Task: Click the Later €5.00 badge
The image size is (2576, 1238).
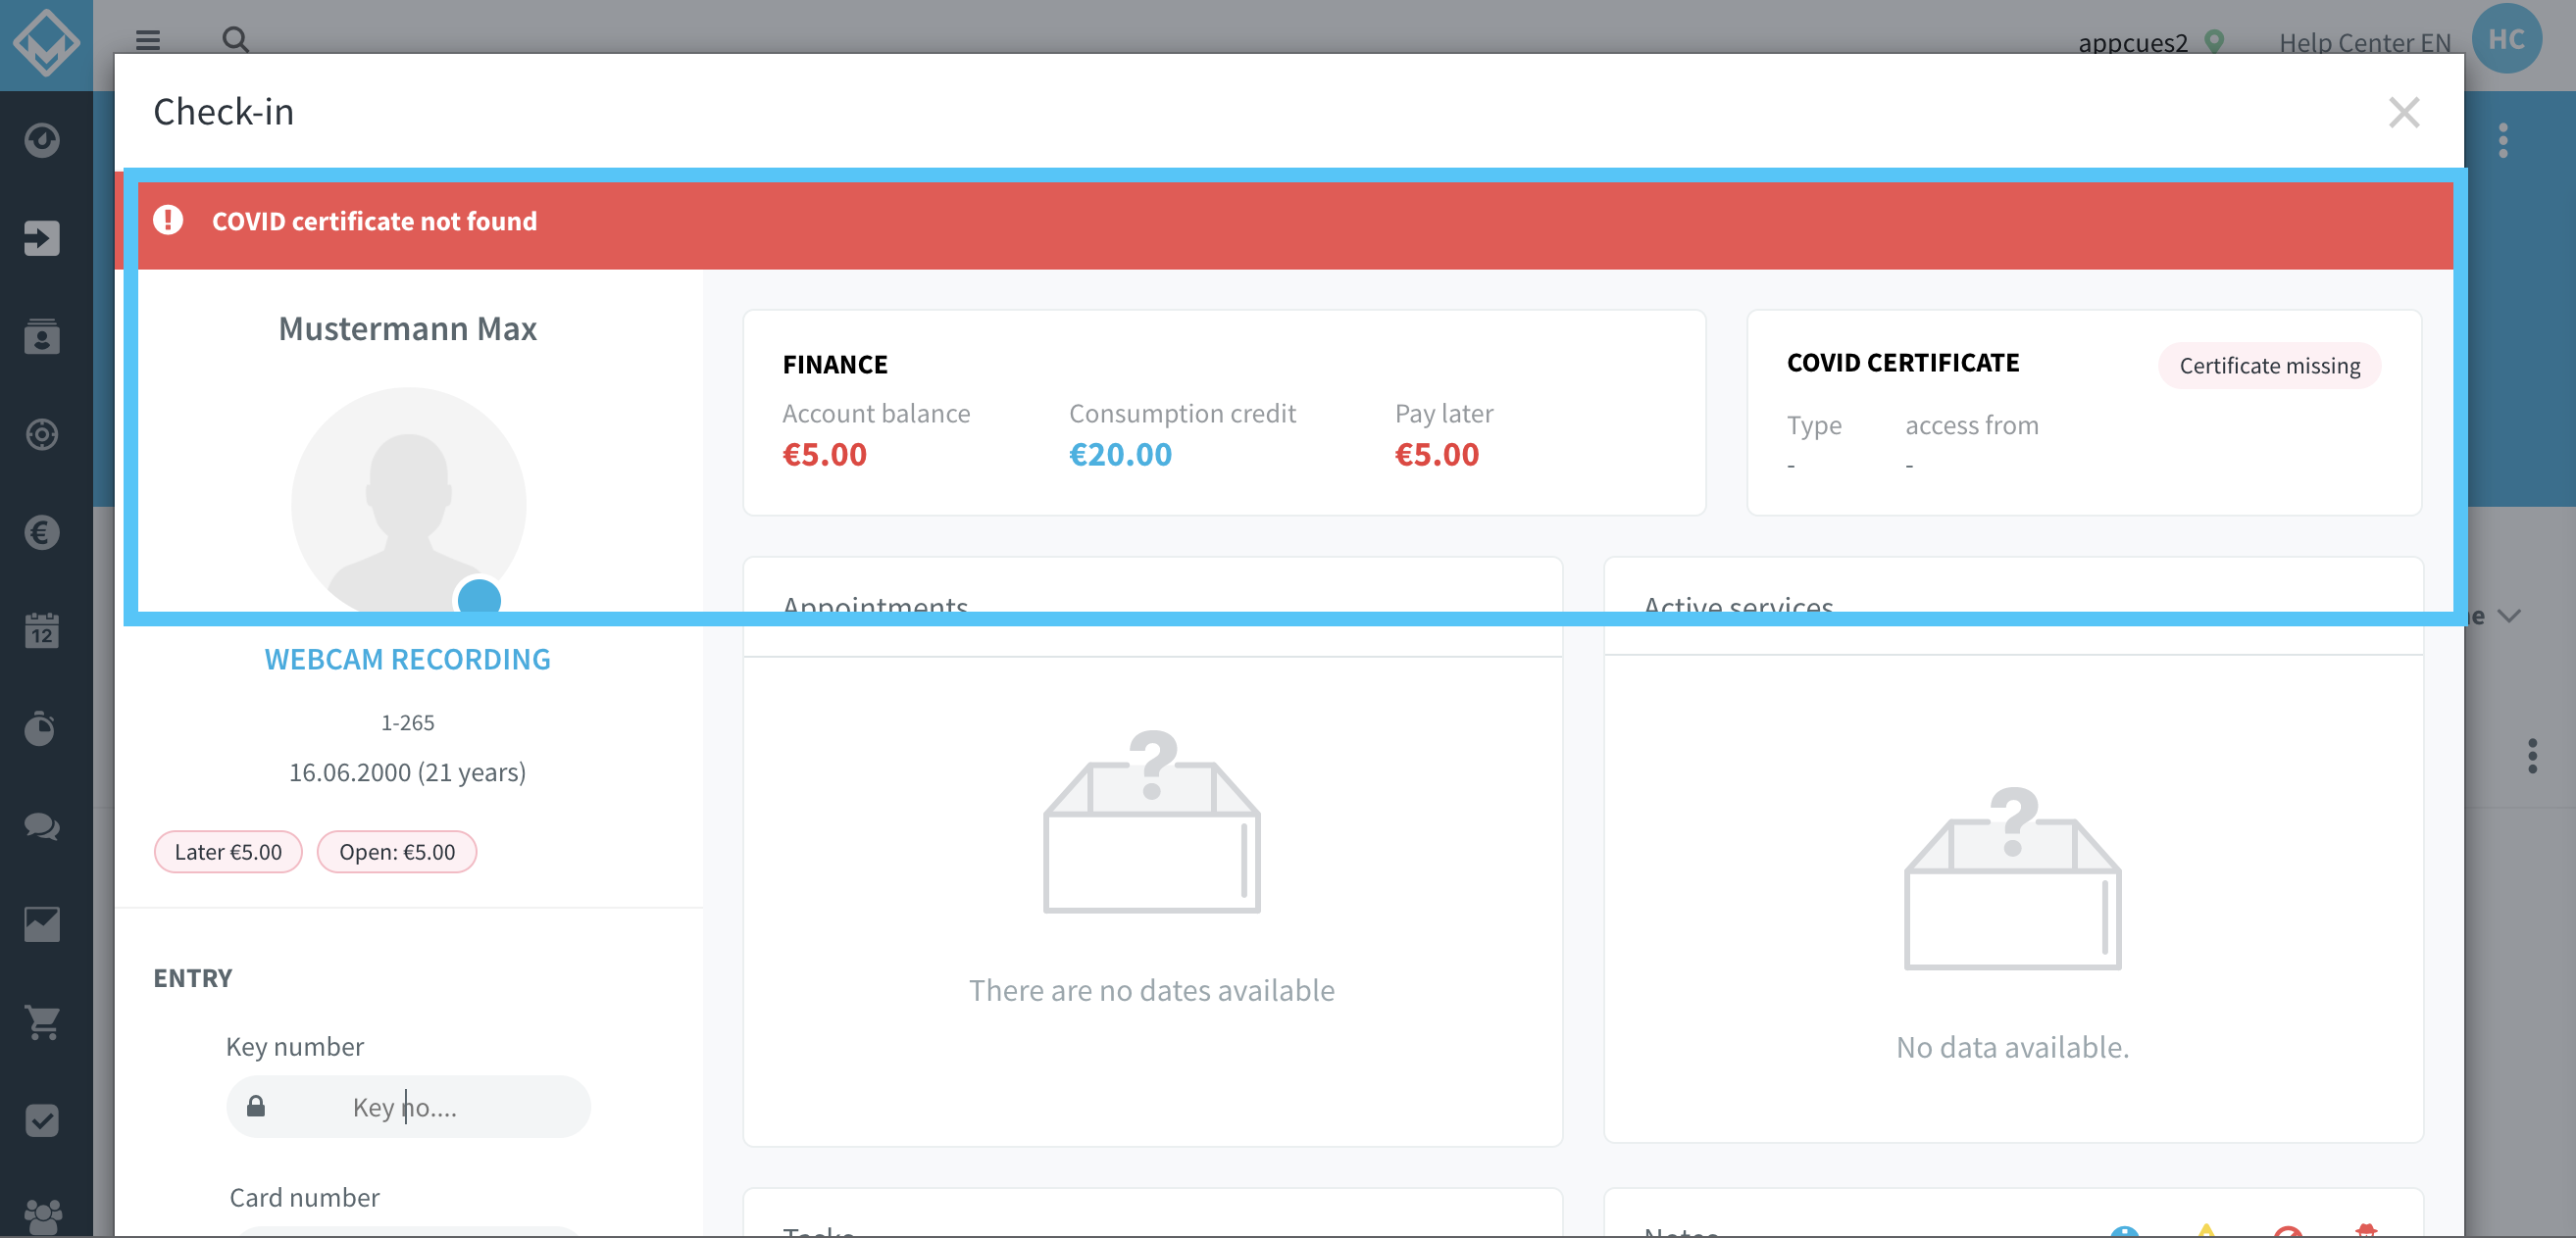Action: pyautogui.click(x=228, y=851)
